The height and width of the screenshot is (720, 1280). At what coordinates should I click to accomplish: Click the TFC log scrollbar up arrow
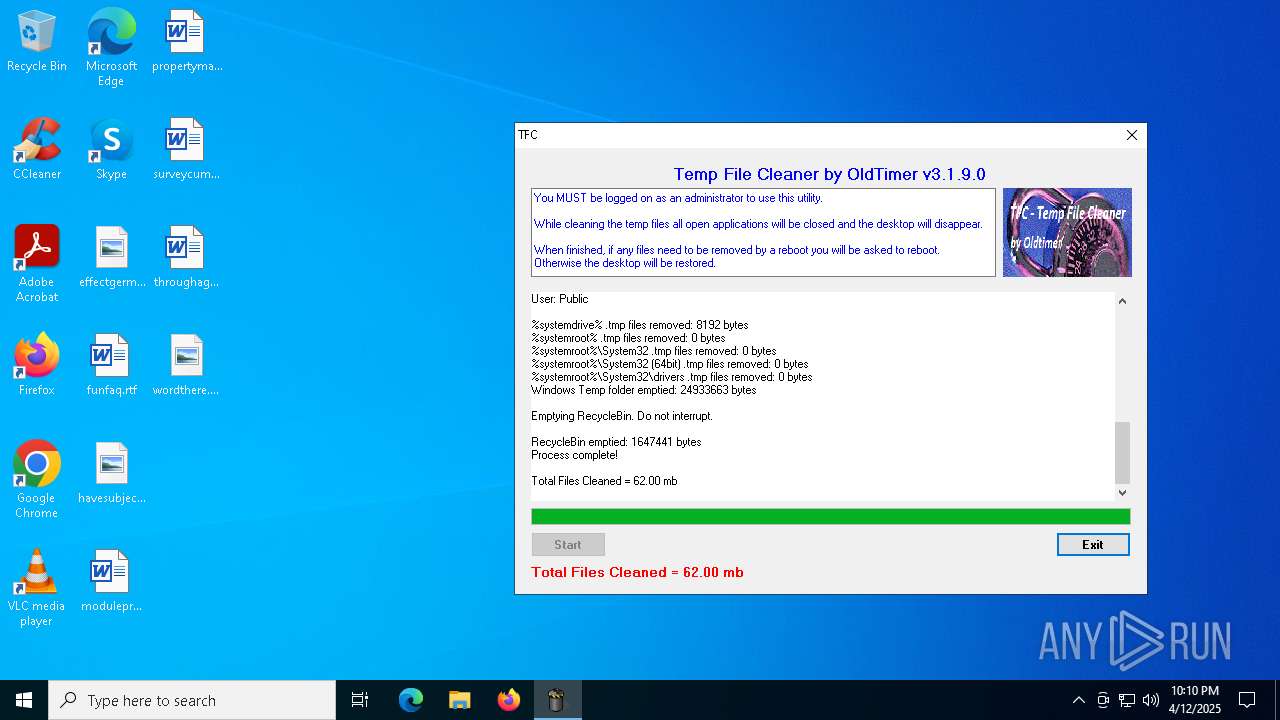tap(1122, 301)
